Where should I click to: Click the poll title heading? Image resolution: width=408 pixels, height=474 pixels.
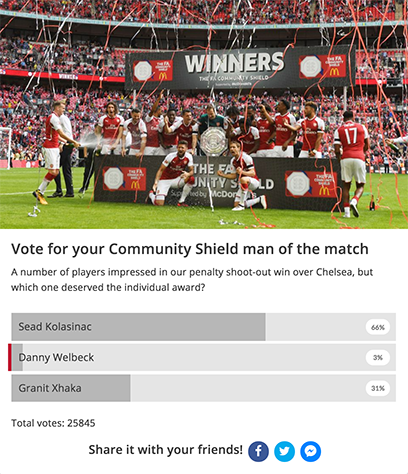(x=190, y=249)
